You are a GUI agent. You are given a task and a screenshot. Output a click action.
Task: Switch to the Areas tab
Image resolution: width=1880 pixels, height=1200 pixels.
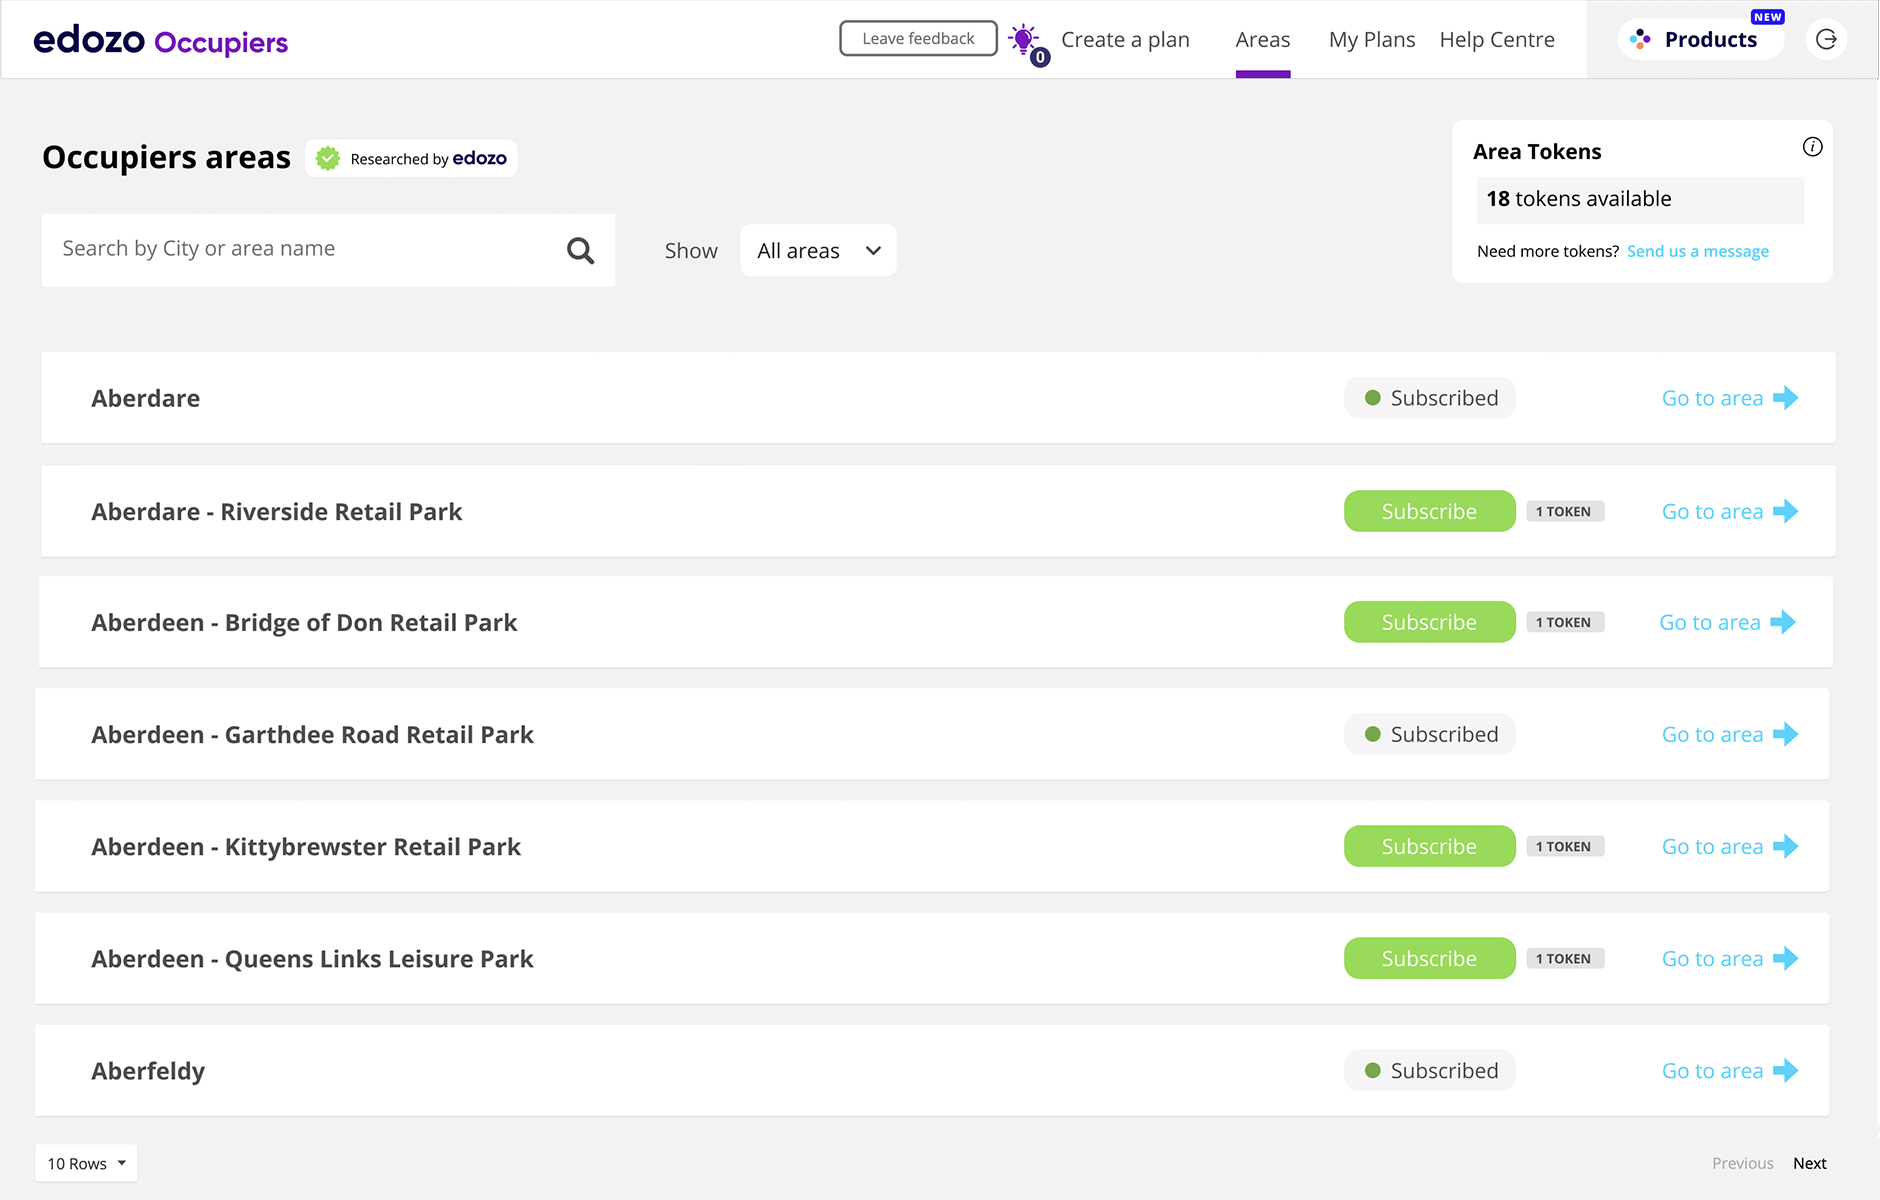coord(1262,39)
